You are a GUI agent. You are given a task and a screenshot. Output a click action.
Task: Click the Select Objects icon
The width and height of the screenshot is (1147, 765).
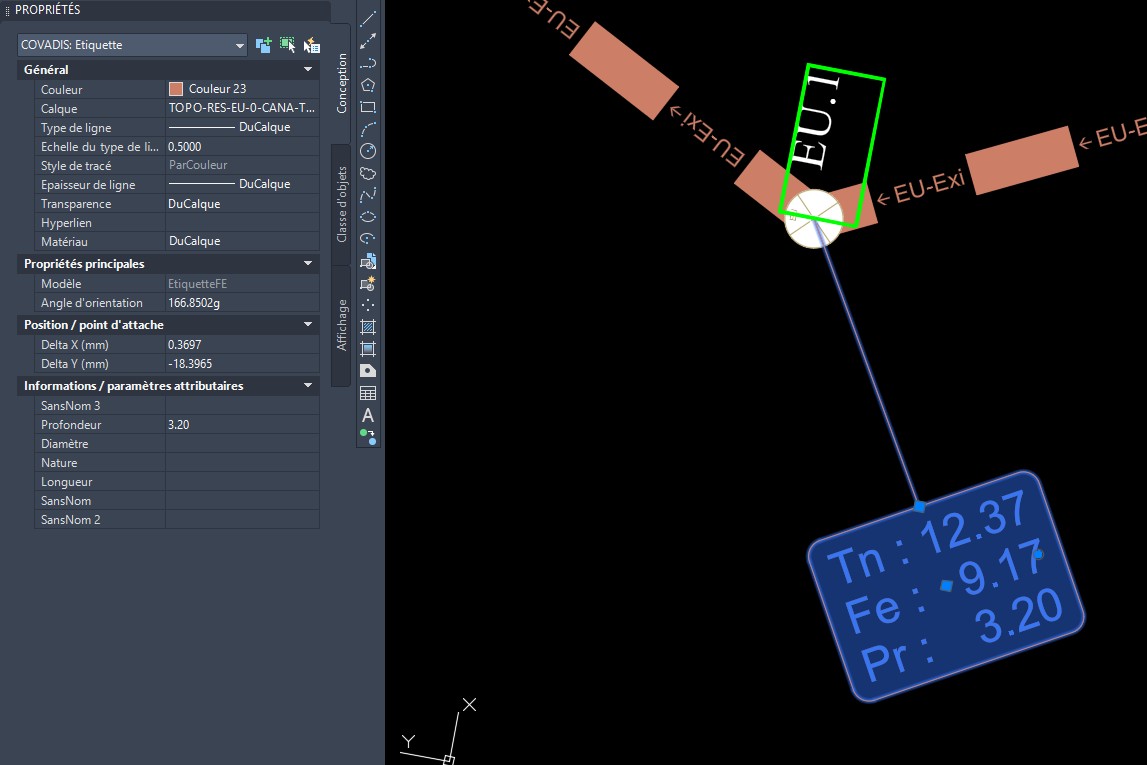click(288, 45)
